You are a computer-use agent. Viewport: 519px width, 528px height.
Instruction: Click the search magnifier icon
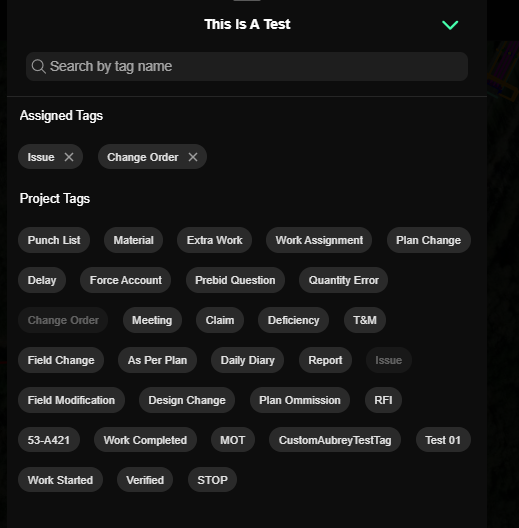(x=38, y=66)
